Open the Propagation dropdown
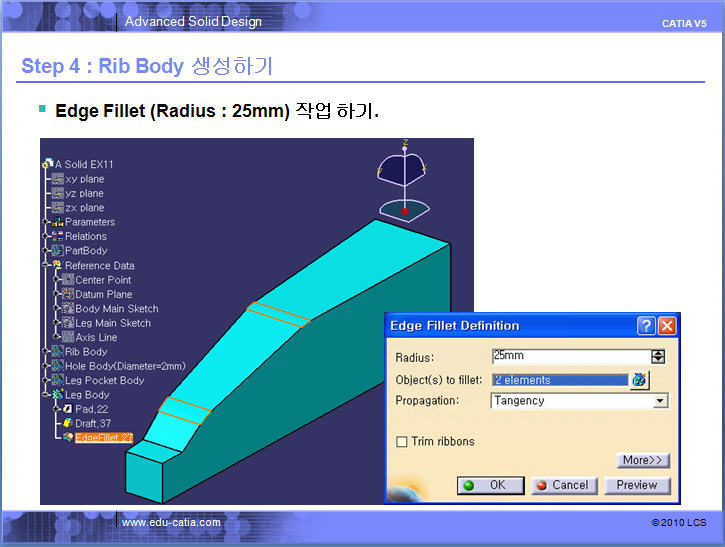 (x=659, y=401)
